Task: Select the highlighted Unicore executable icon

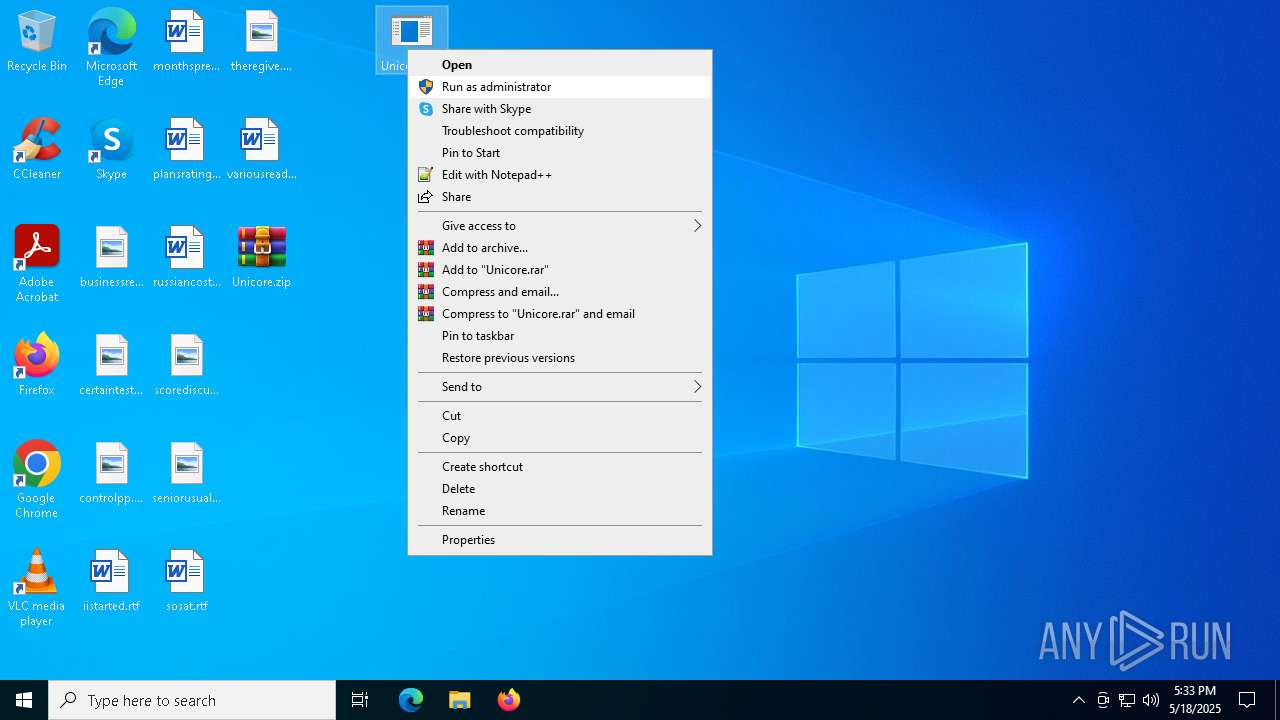Action: [x=411, y=30]
